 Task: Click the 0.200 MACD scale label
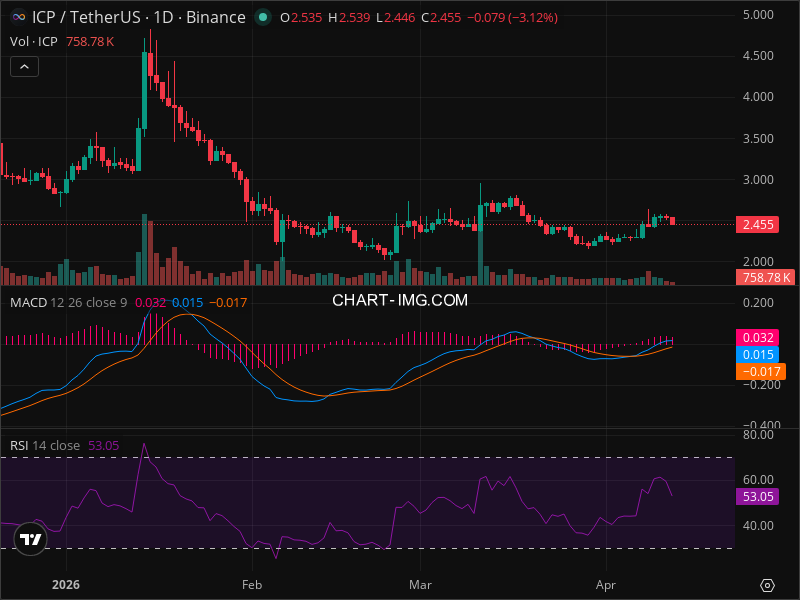pyautogui.click(x=758, y=303)
